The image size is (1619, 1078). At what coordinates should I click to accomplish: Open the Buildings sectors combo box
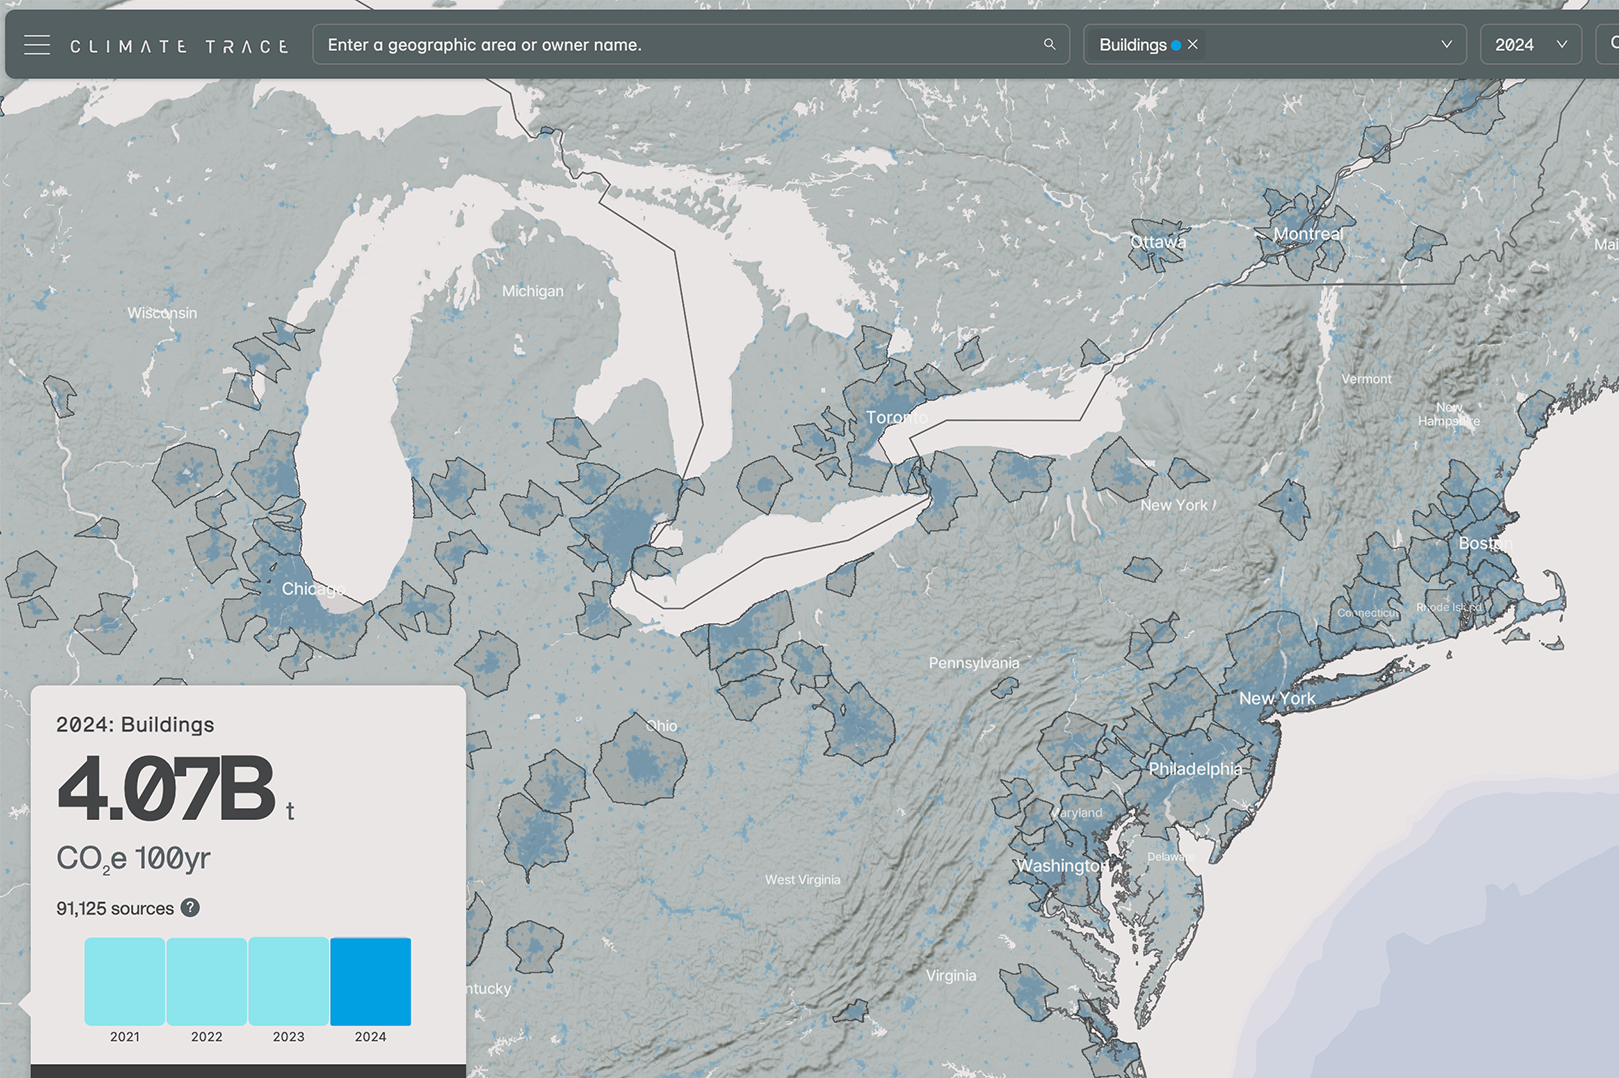coord(1275,44)
